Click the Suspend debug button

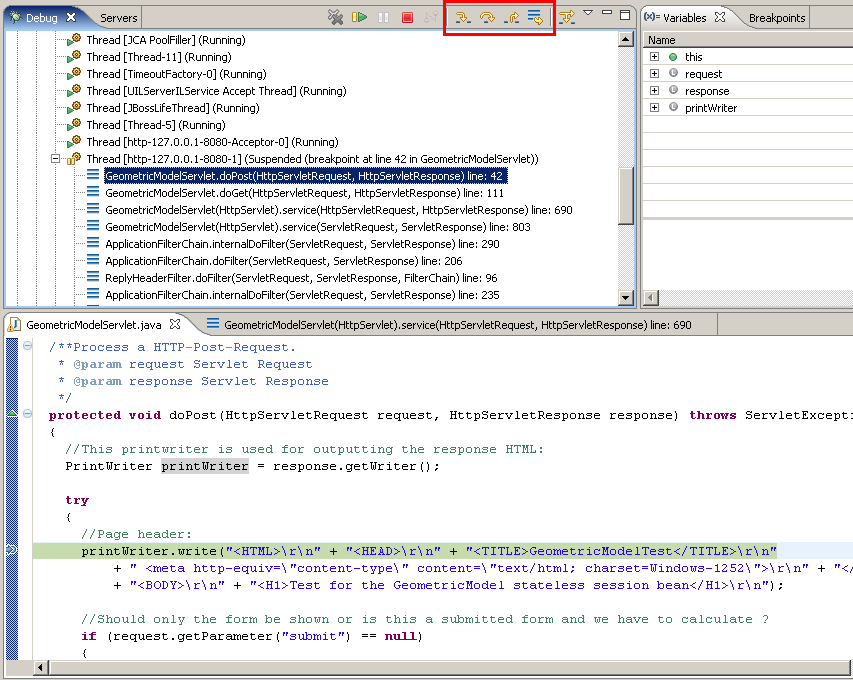coord(384,17)
